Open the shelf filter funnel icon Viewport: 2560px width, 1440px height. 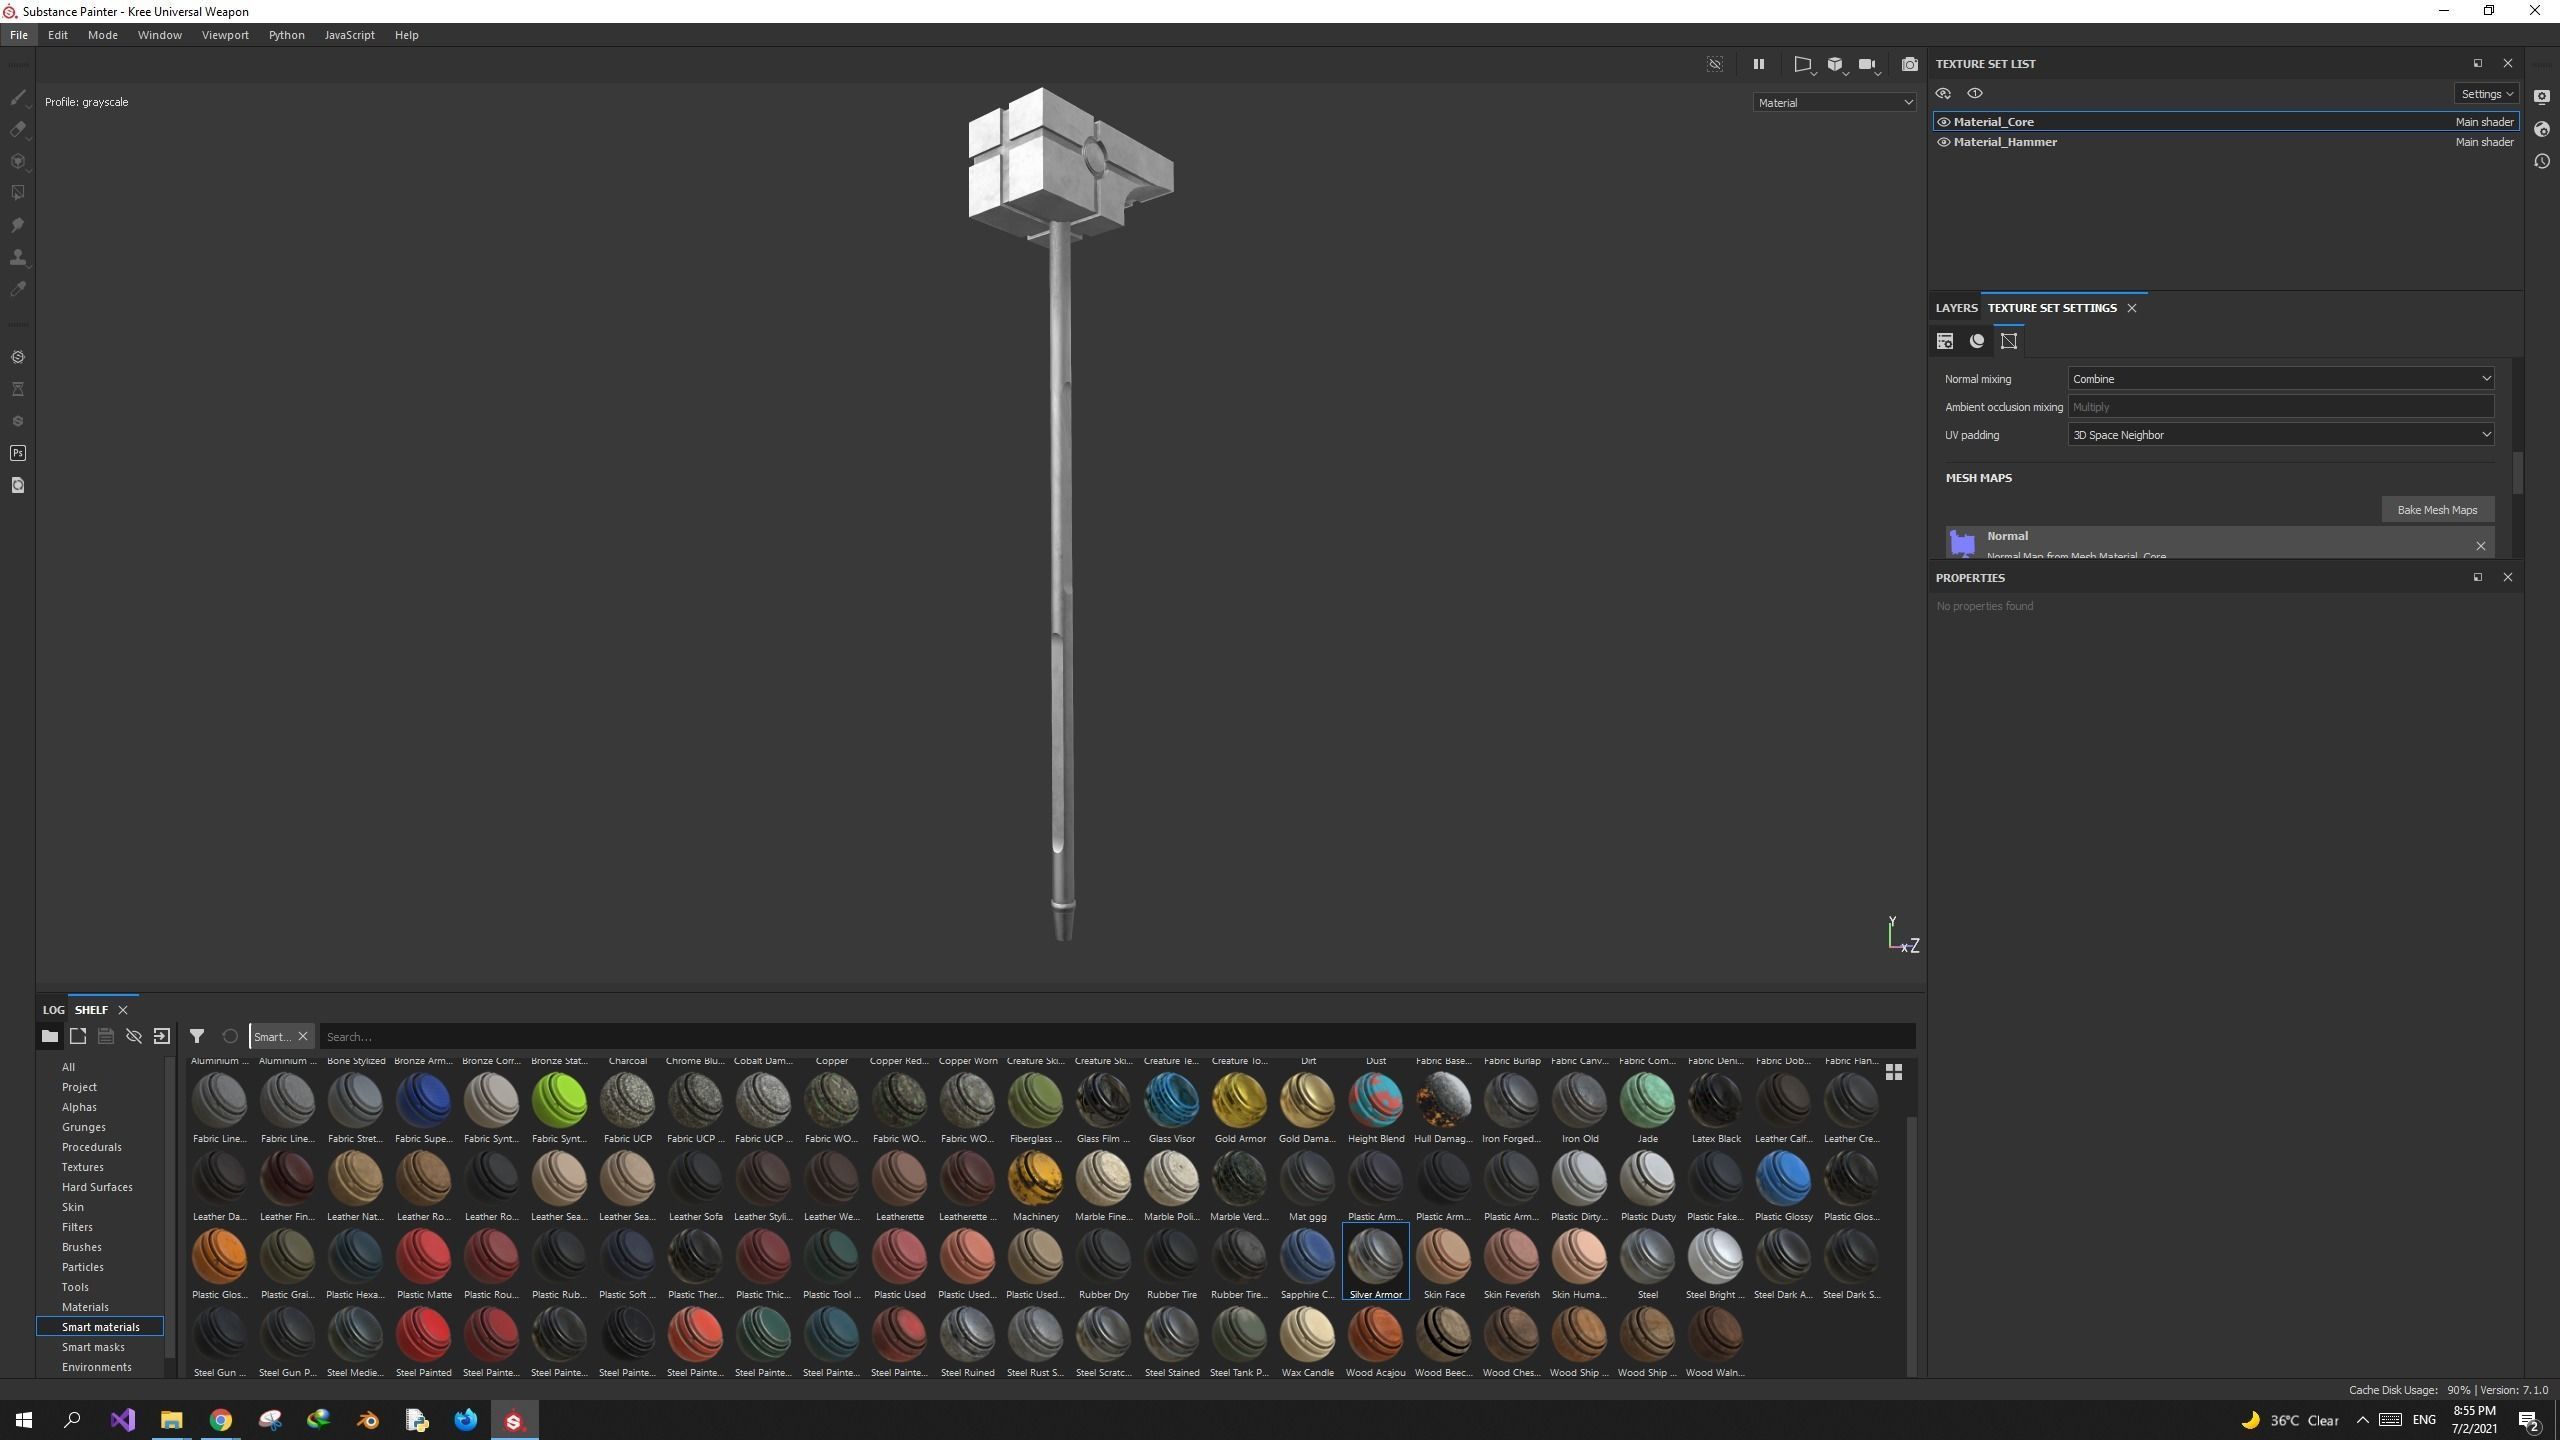click(197, 1036)
